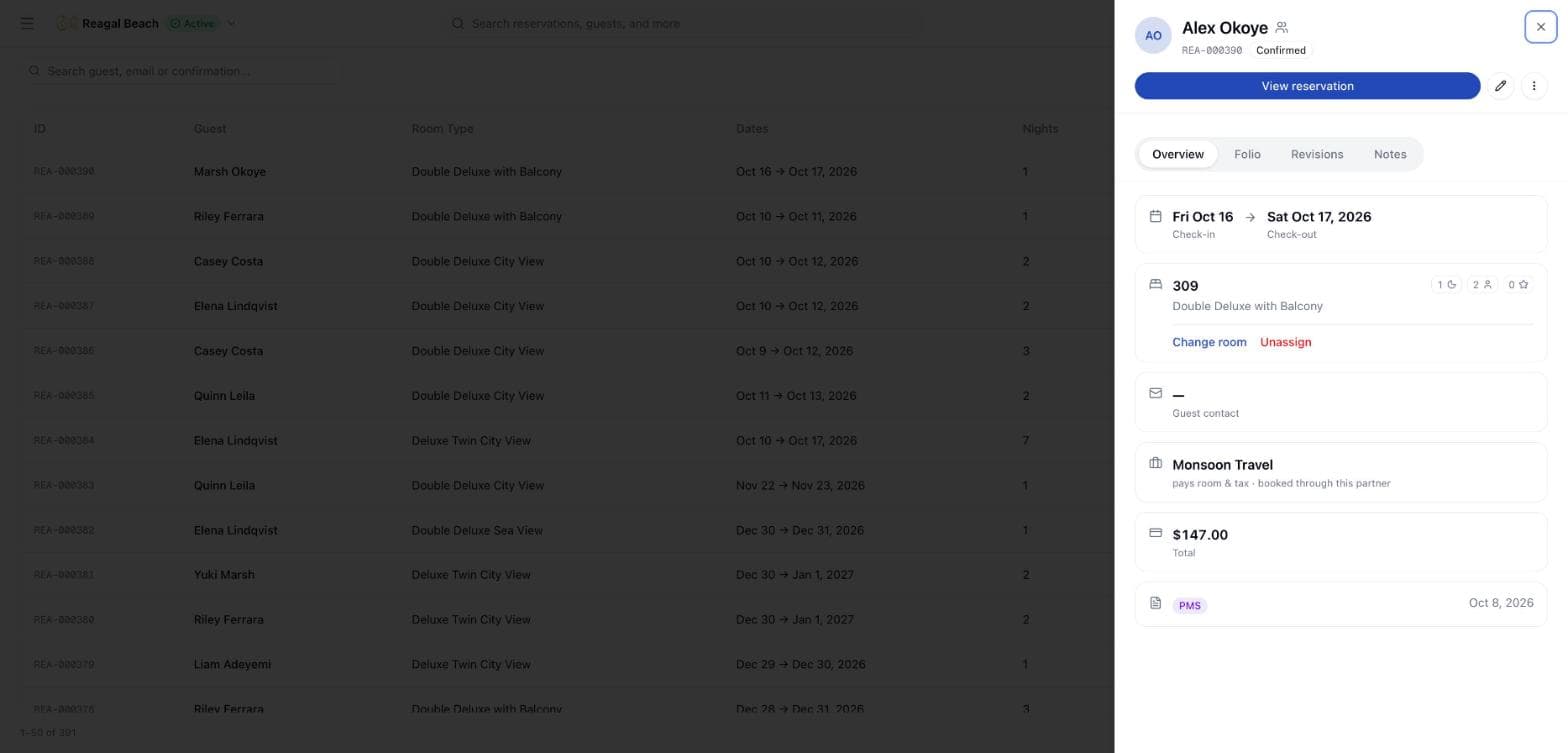
Task: Click the $147.00 total amount
Action: (x=1200, y=535)
